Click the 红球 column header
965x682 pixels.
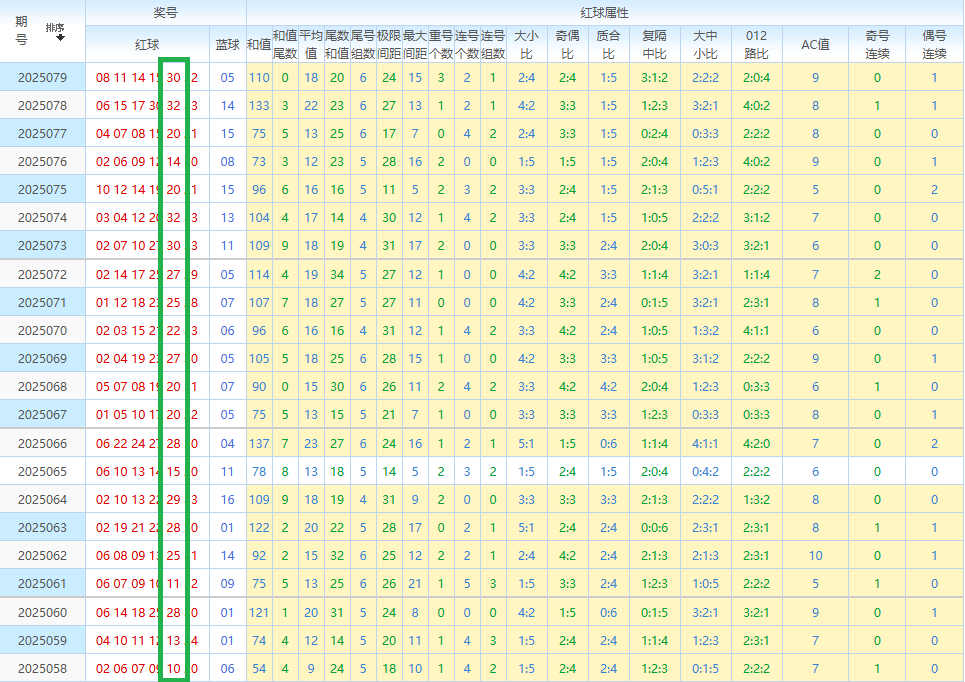point(147,44)
